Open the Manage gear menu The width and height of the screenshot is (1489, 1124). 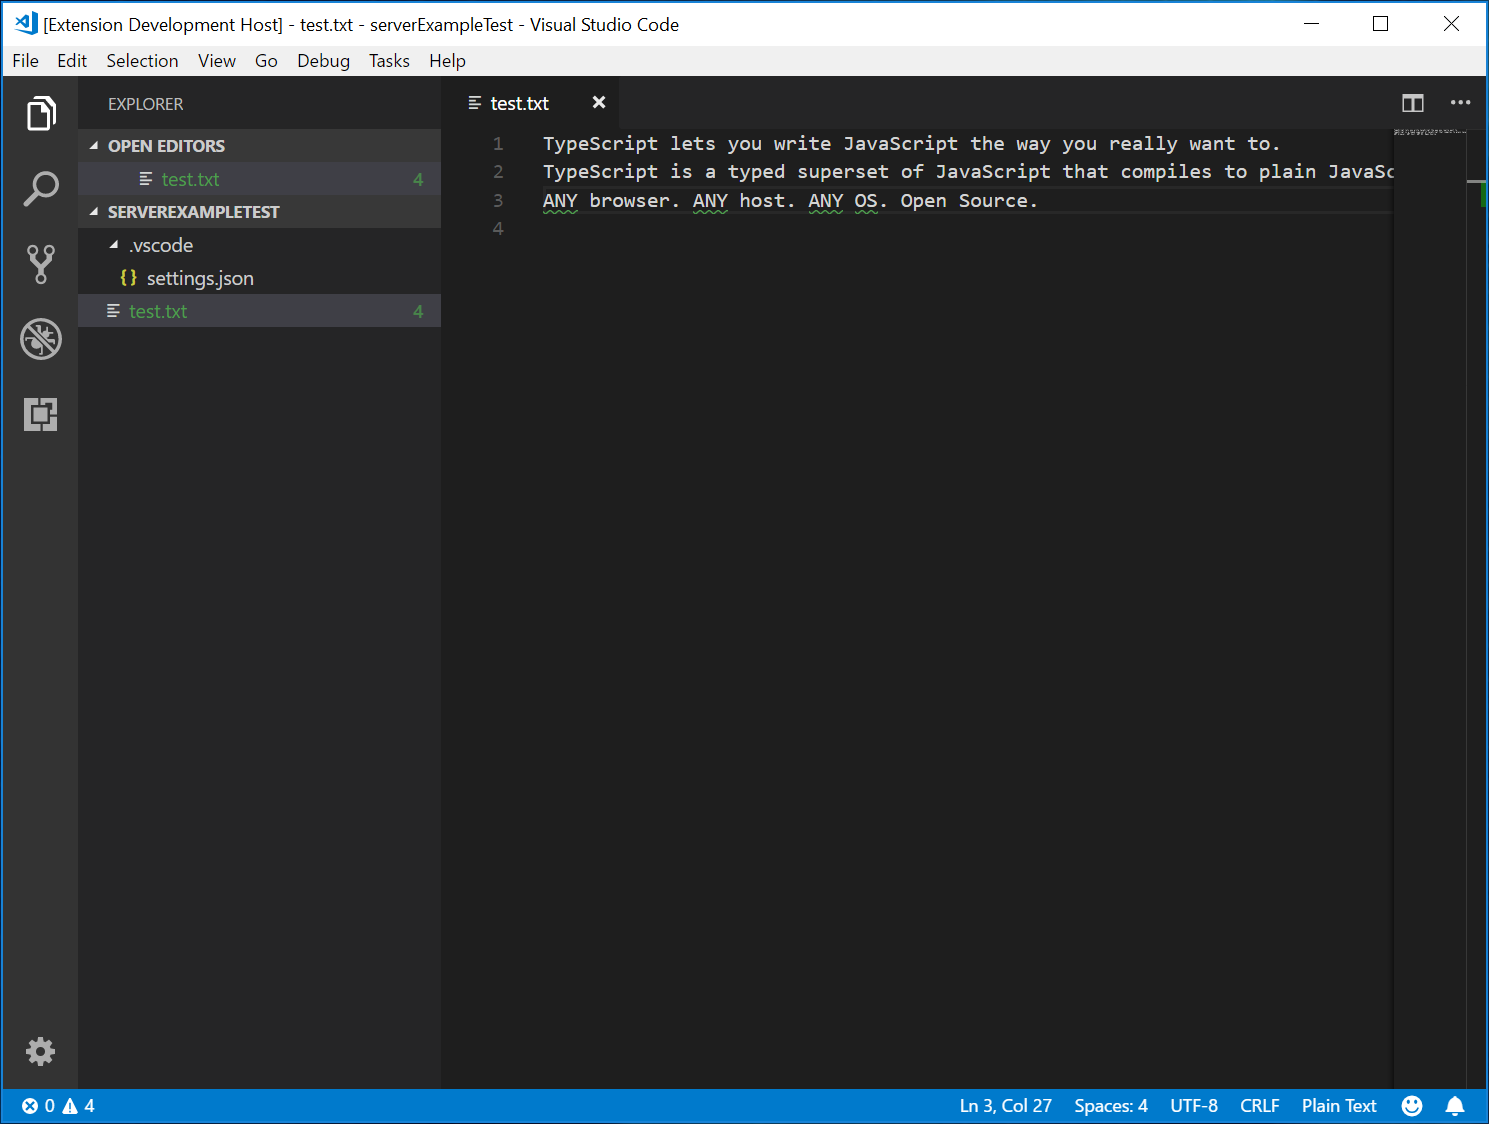[x=40, y=1051]
